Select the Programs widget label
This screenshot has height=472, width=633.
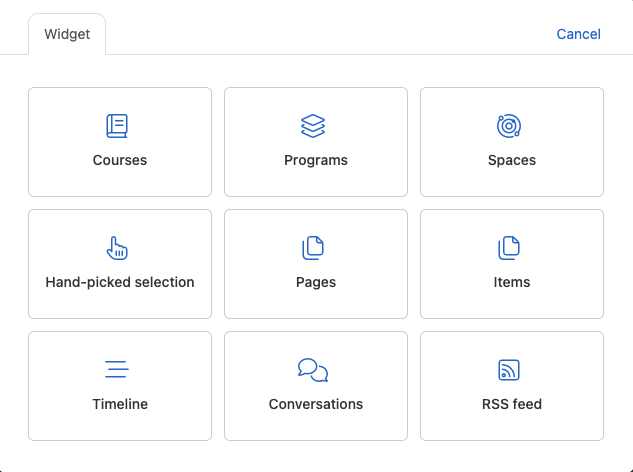click(316, 160)
